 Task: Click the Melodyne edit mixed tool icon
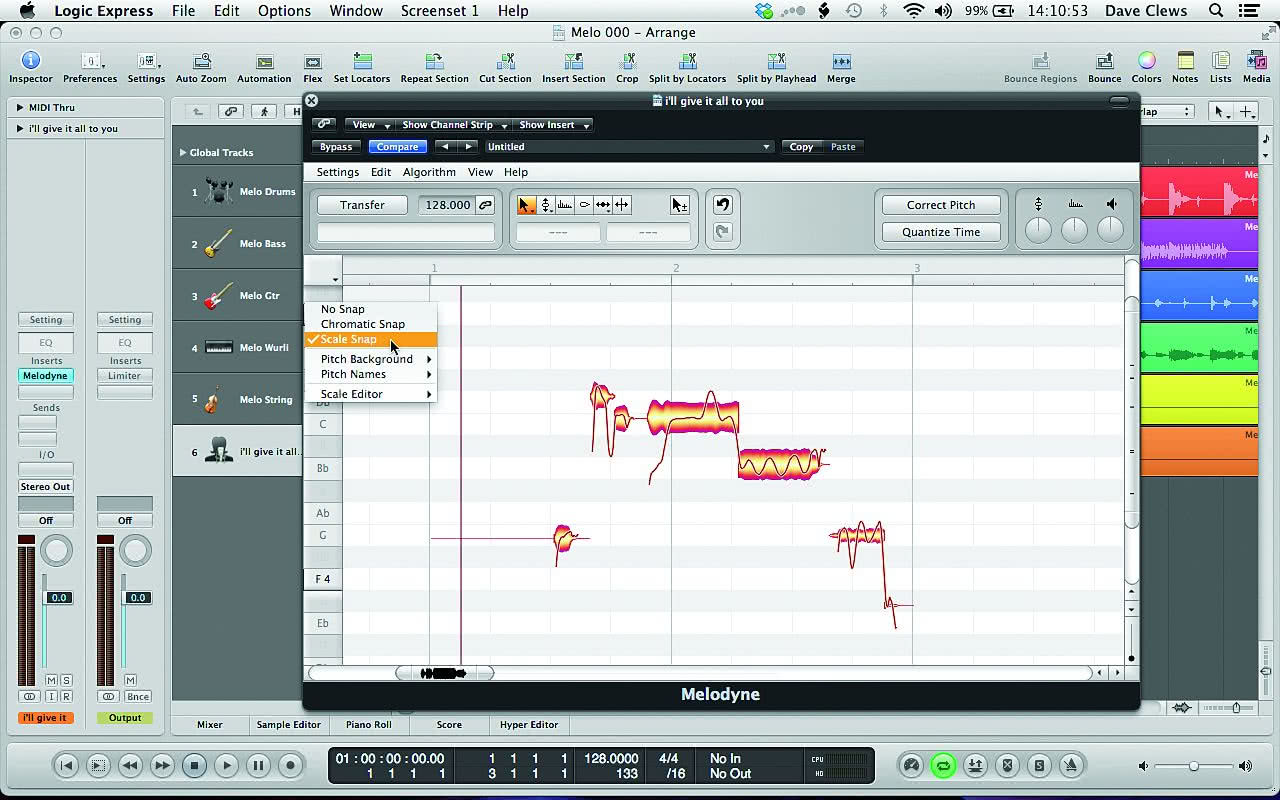pos(679,205)
